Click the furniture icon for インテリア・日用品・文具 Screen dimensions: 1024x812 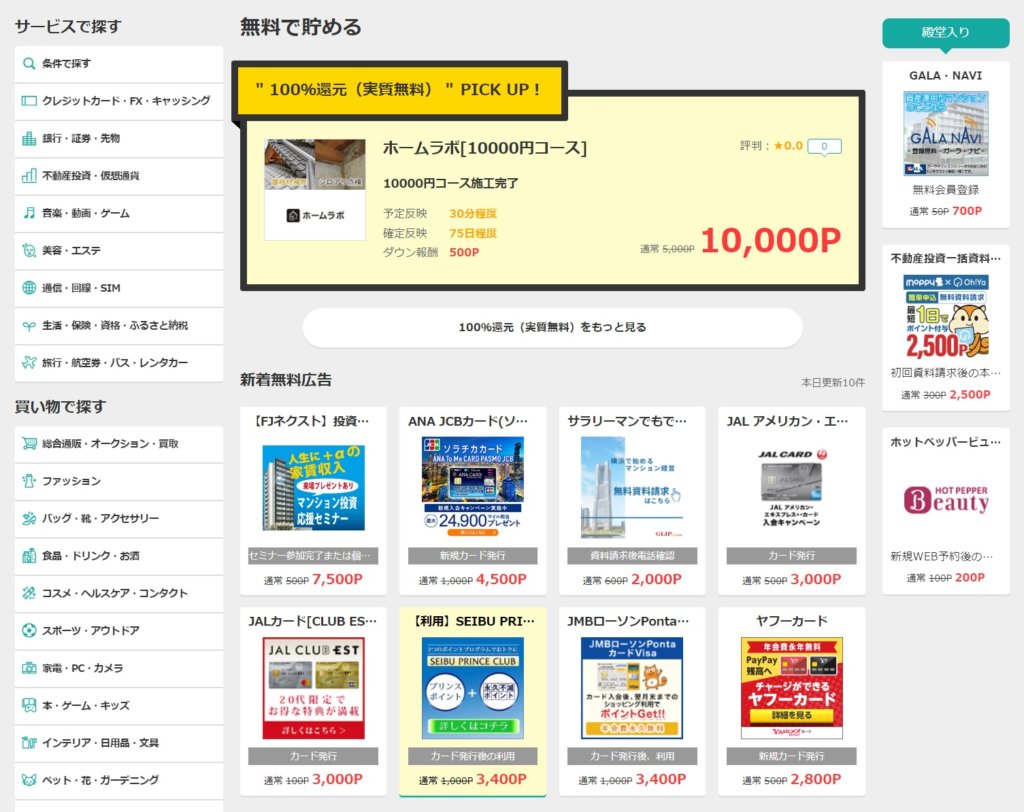29,743
